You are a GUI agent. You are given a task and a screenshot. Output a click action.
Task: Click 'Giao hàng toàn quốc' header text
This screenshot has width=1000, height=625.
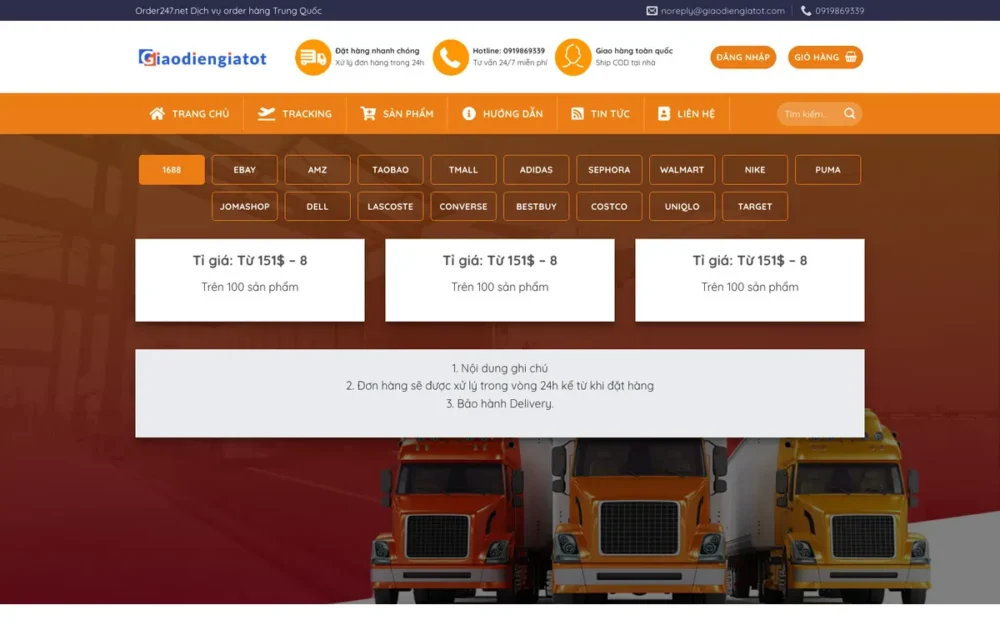634,51
